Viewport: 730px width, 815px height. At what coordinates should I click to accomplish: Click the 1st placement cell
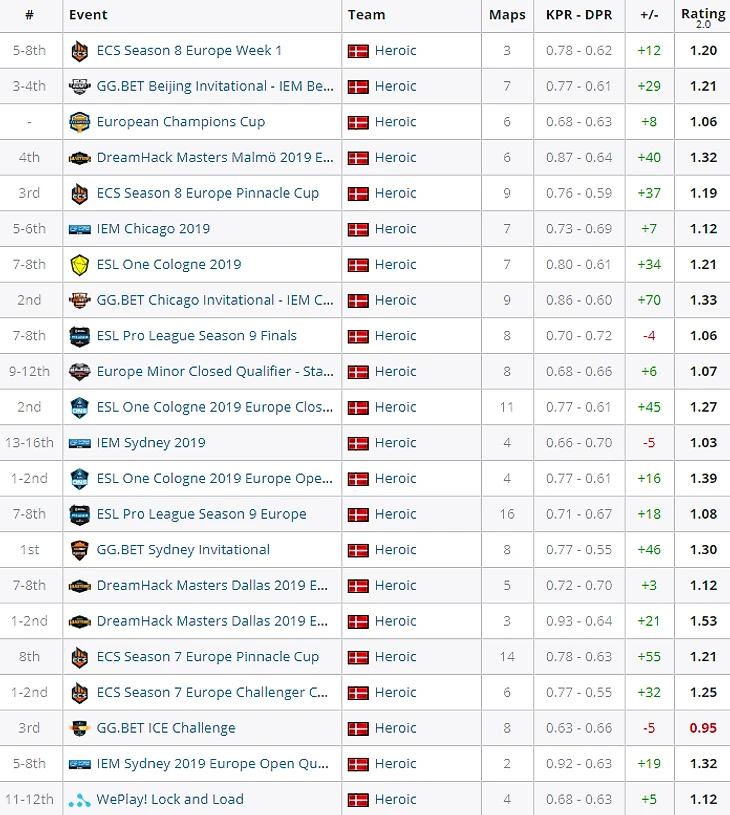click(30, 550)
